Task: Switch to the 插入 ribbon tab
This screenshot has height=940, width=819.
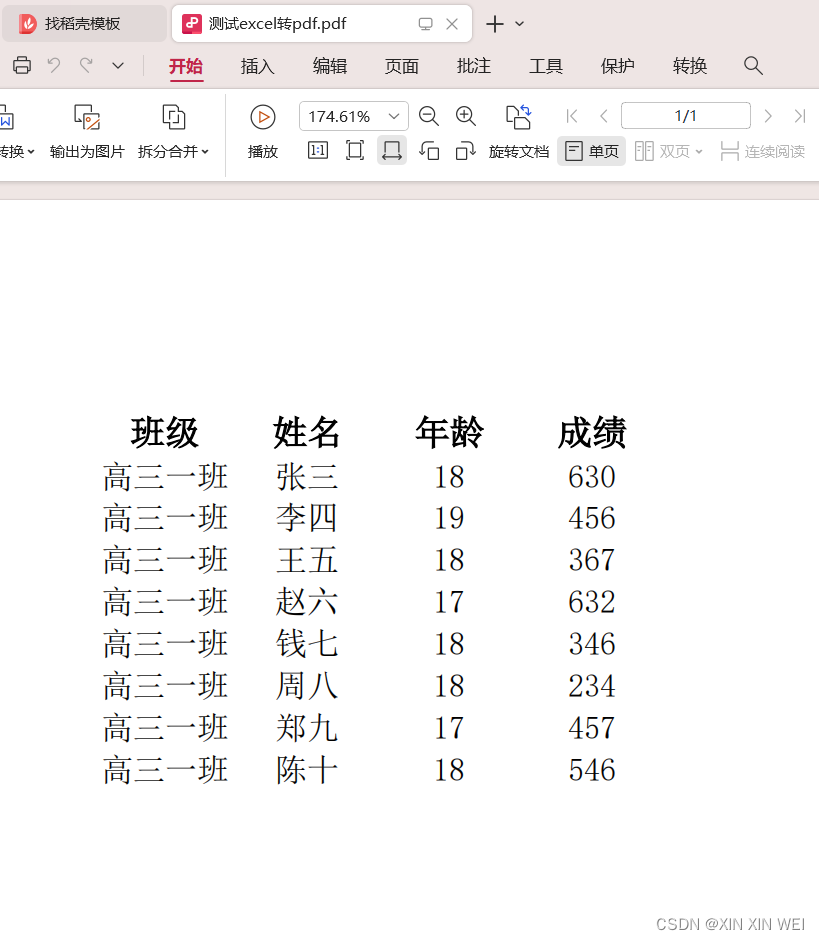Action: click(x=257, y=66)
